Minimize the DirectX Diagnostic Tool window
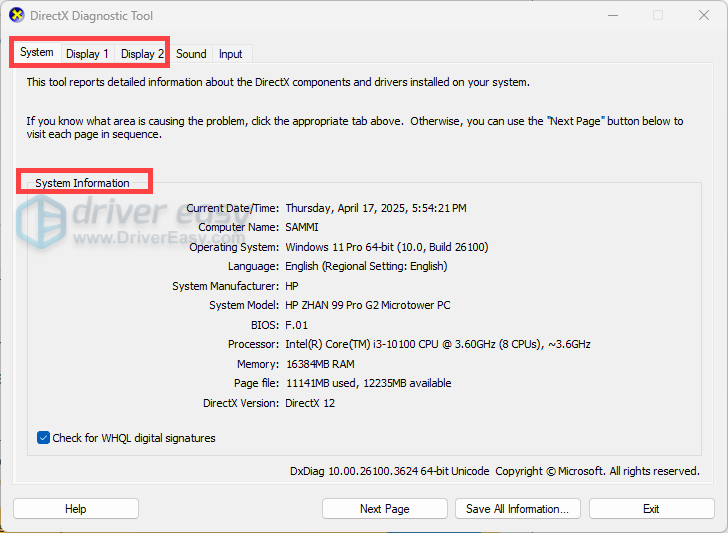 click(611, 16)
